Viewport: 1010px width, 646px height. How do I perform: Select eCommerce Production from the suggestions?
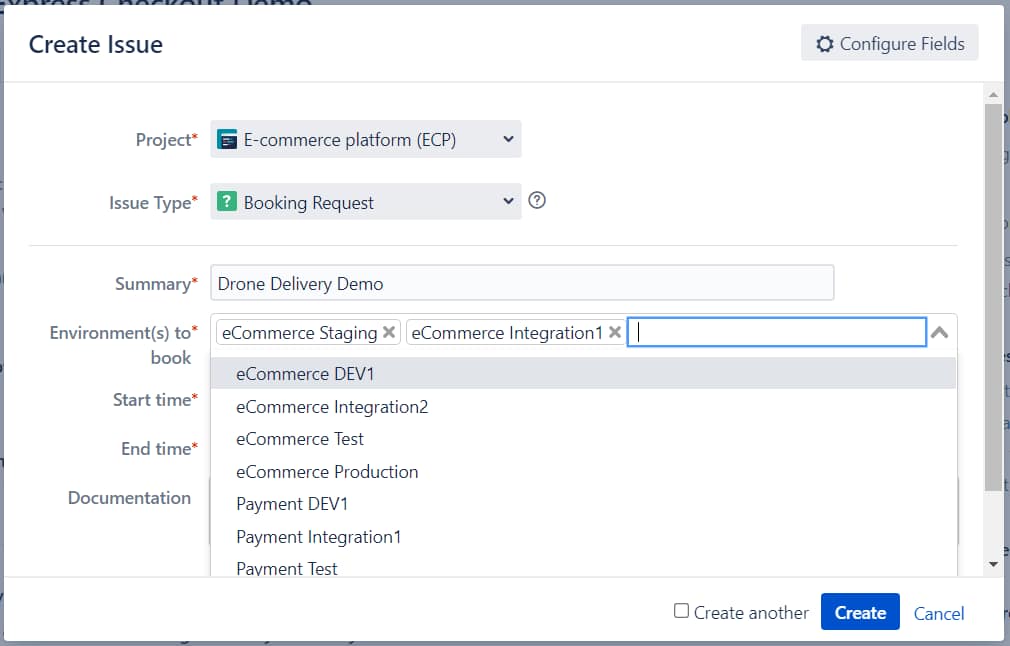coord(326,471)
